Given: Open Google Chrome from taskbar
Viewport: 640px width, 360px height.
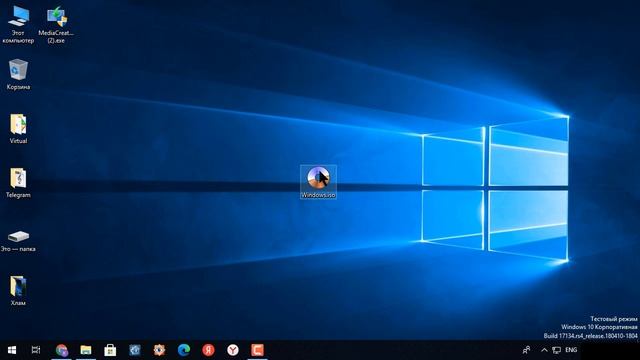Looking at the screenshot, I should pos(62,350).
